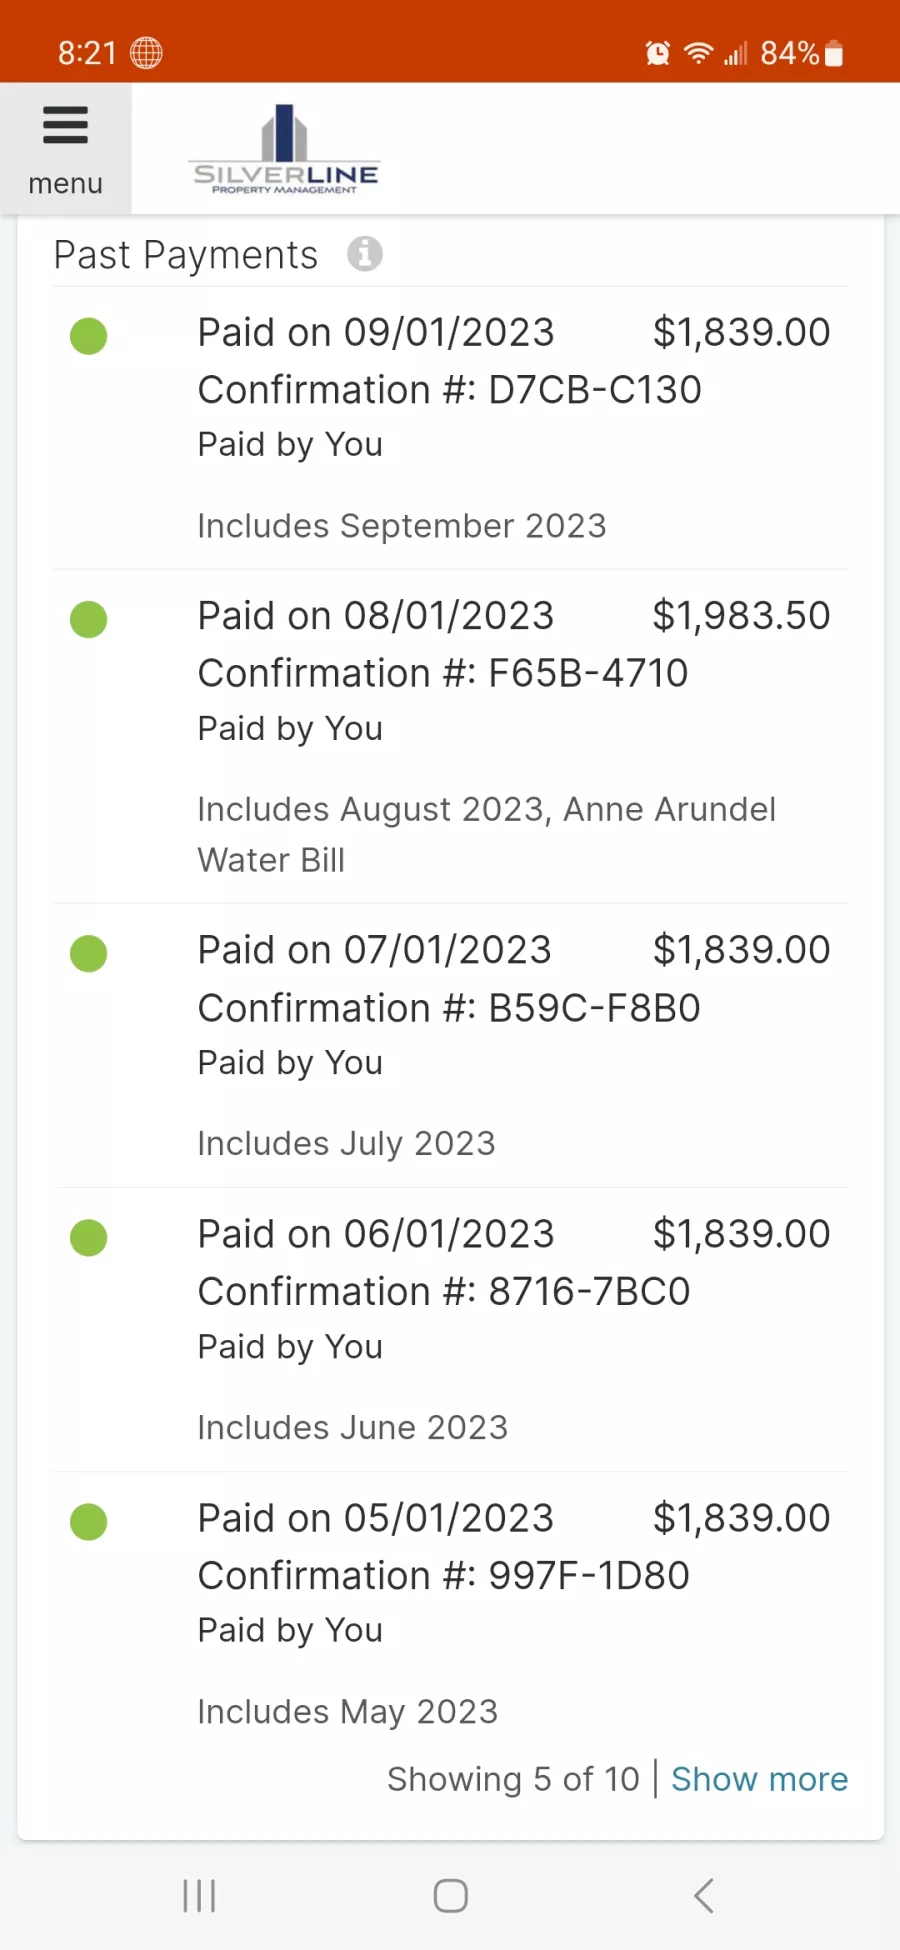
Task: Click the Past Payments info icon
Action: click(x=365, y=254)
